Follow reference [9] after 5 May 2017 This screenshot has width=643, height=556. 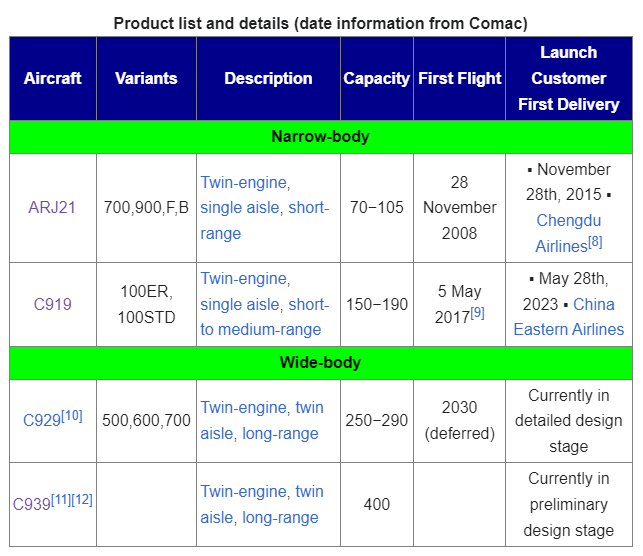[477, 313]
